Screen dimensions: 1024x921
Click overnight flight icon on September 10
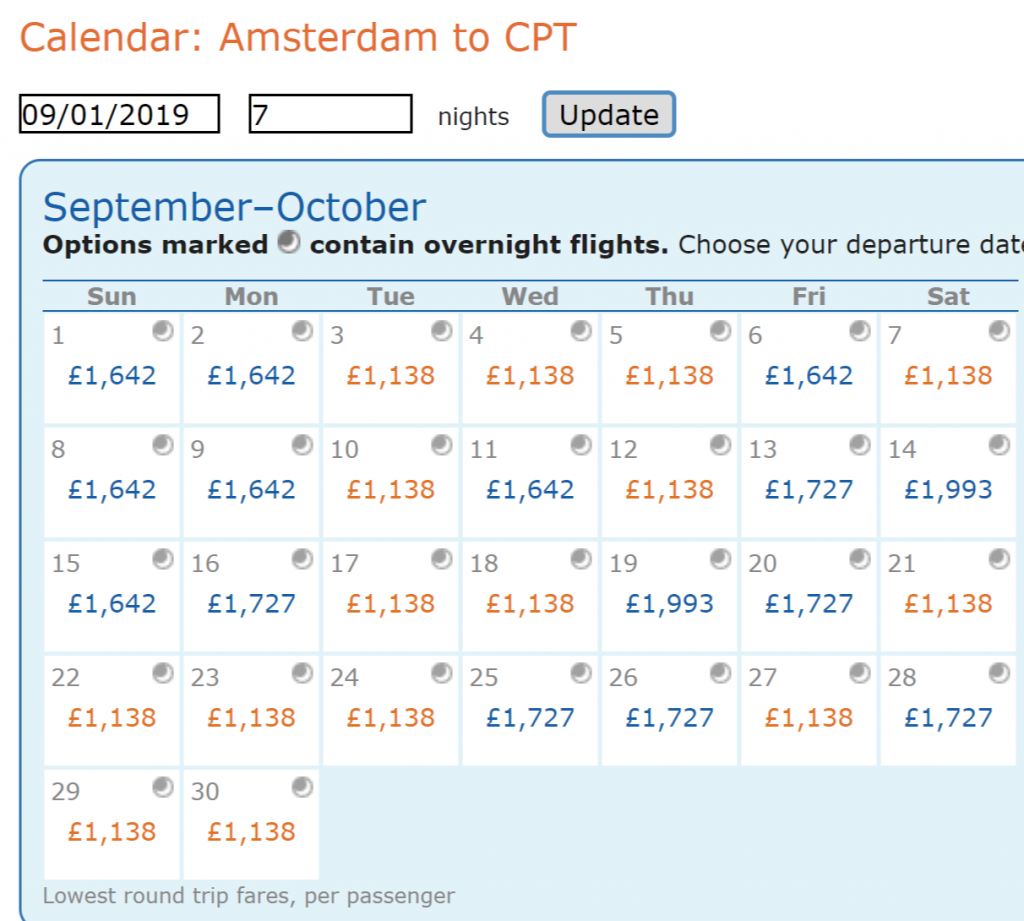[441, 445]
